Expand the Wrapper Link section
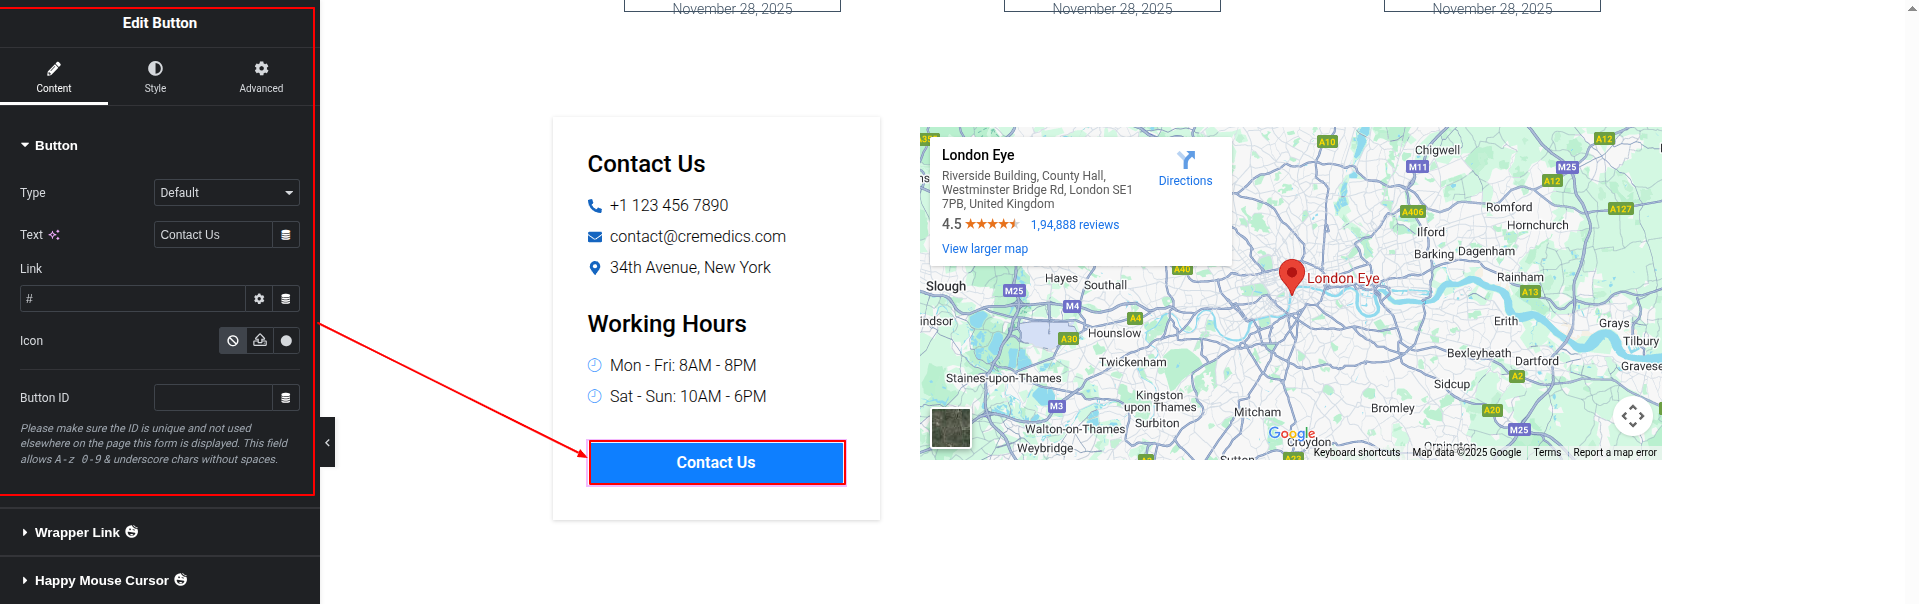Image resolution: width=1919 pixels, height=604 pixels. click(x=77, y=533)
